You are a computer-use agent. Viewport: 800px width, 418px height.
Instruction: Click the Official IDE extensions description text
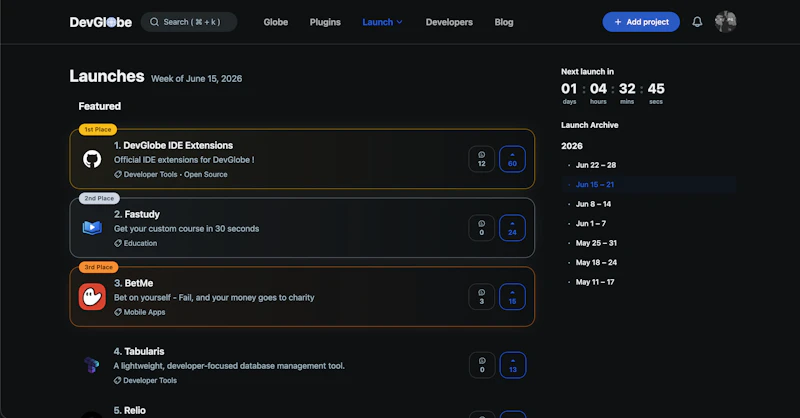[x=184, y=160]
